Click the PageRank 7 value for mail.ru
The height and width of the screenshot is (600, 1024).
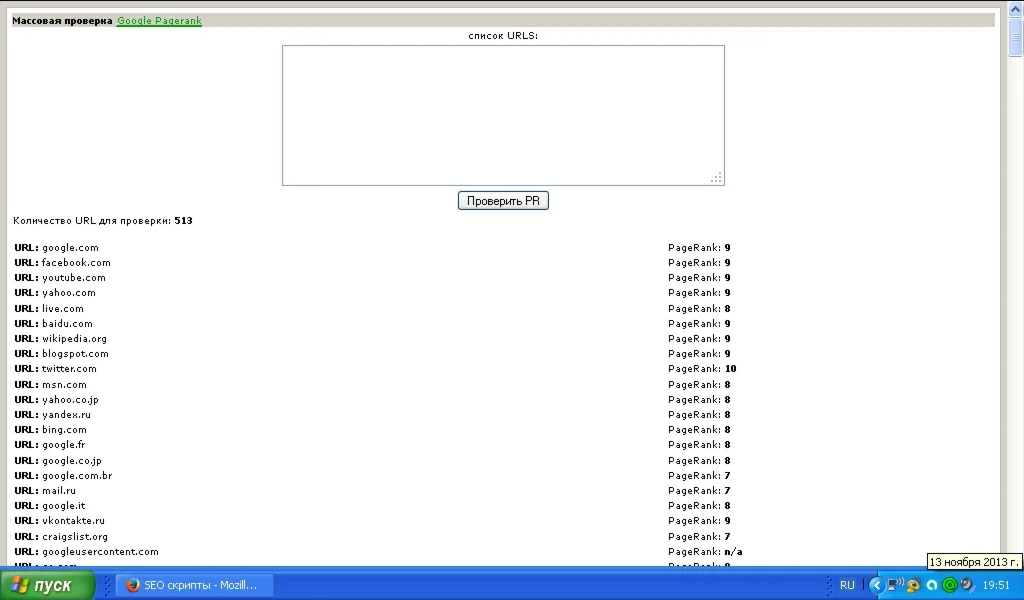[728, 491]
